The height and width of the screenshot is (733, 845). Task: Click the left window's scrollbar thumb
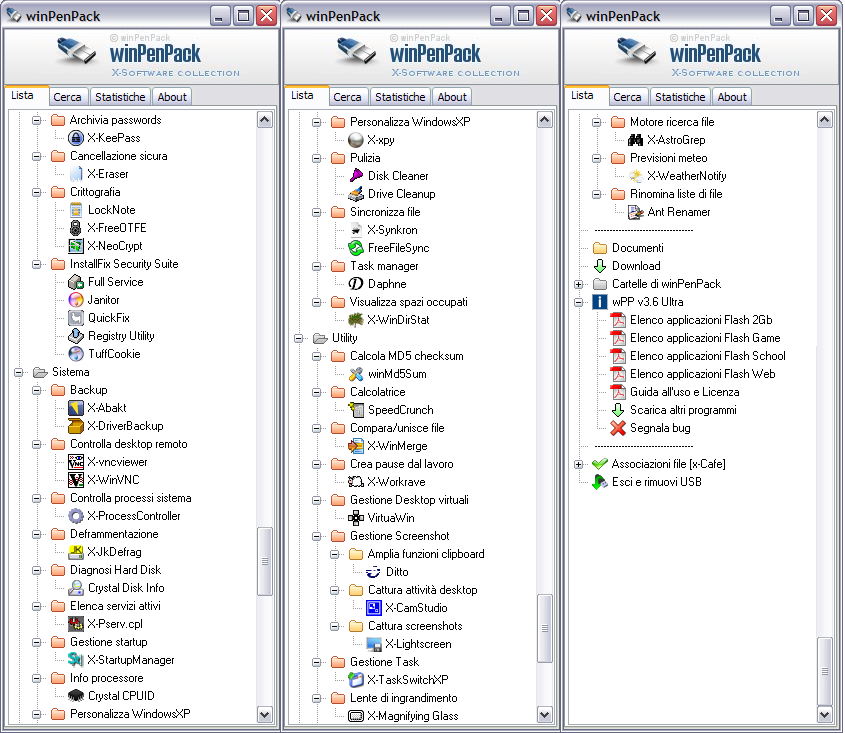pyautogui.click(x=265, y=561)
